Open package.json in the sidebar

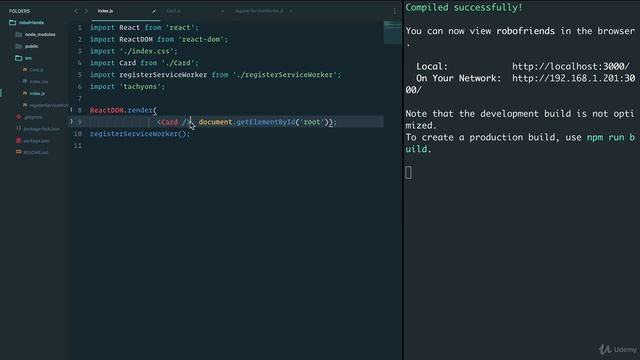33,141
